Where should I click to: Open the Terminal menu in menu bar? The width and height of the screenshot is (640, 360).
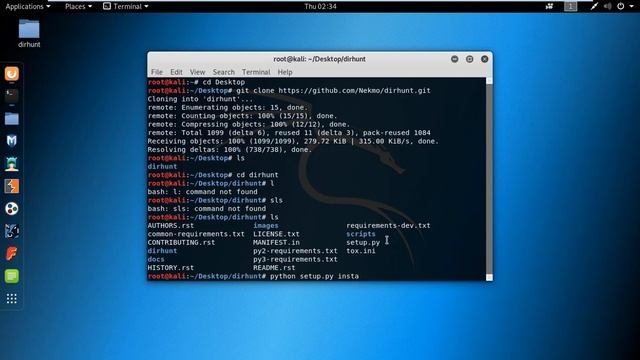(x=256, y=72)
